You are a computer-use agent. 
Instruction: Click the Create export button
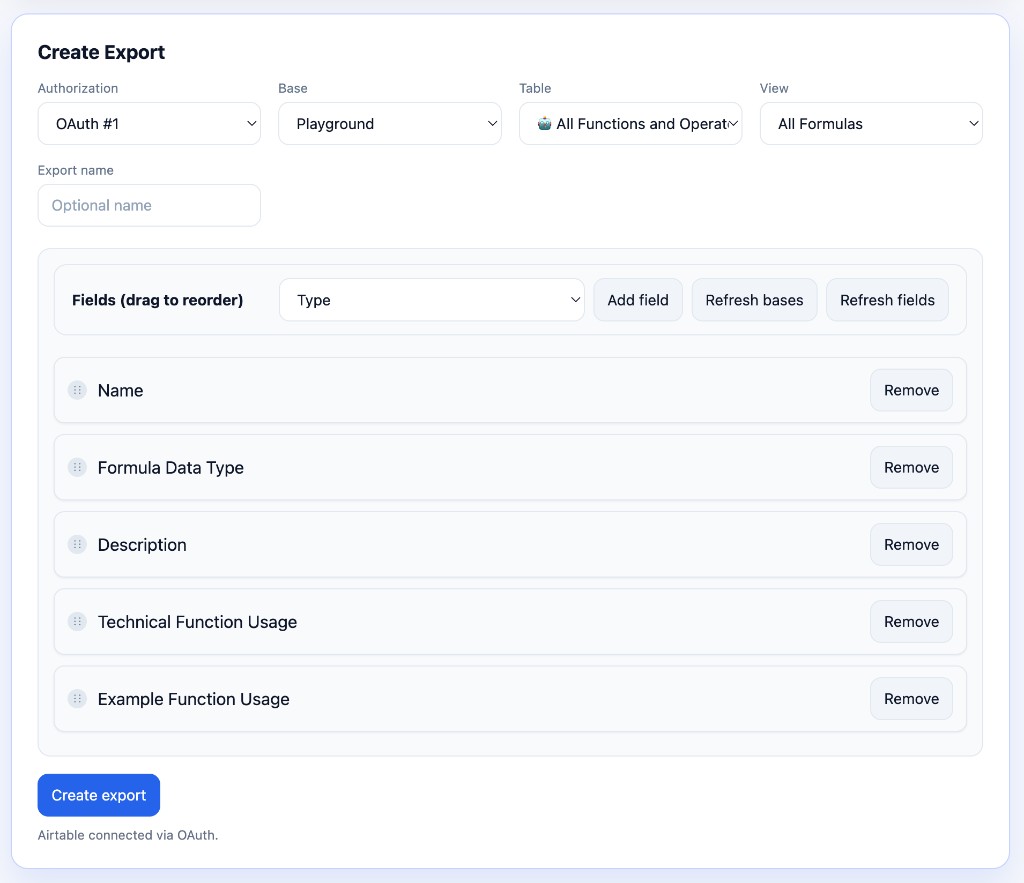coord(98,795)
